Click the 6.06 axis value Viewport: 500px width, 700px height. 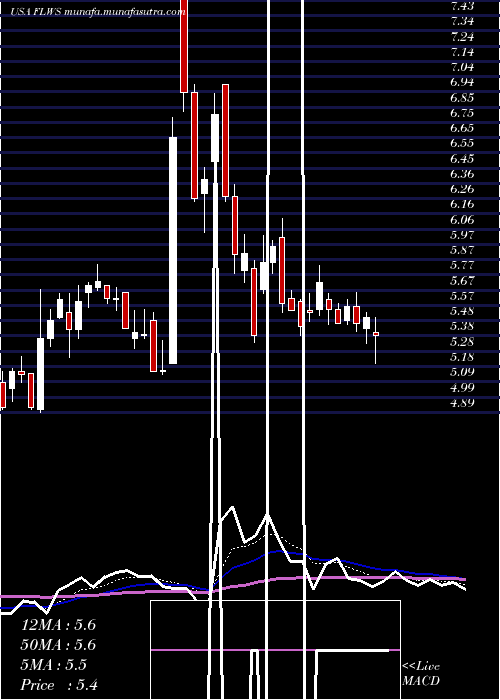tap(462, 220)
